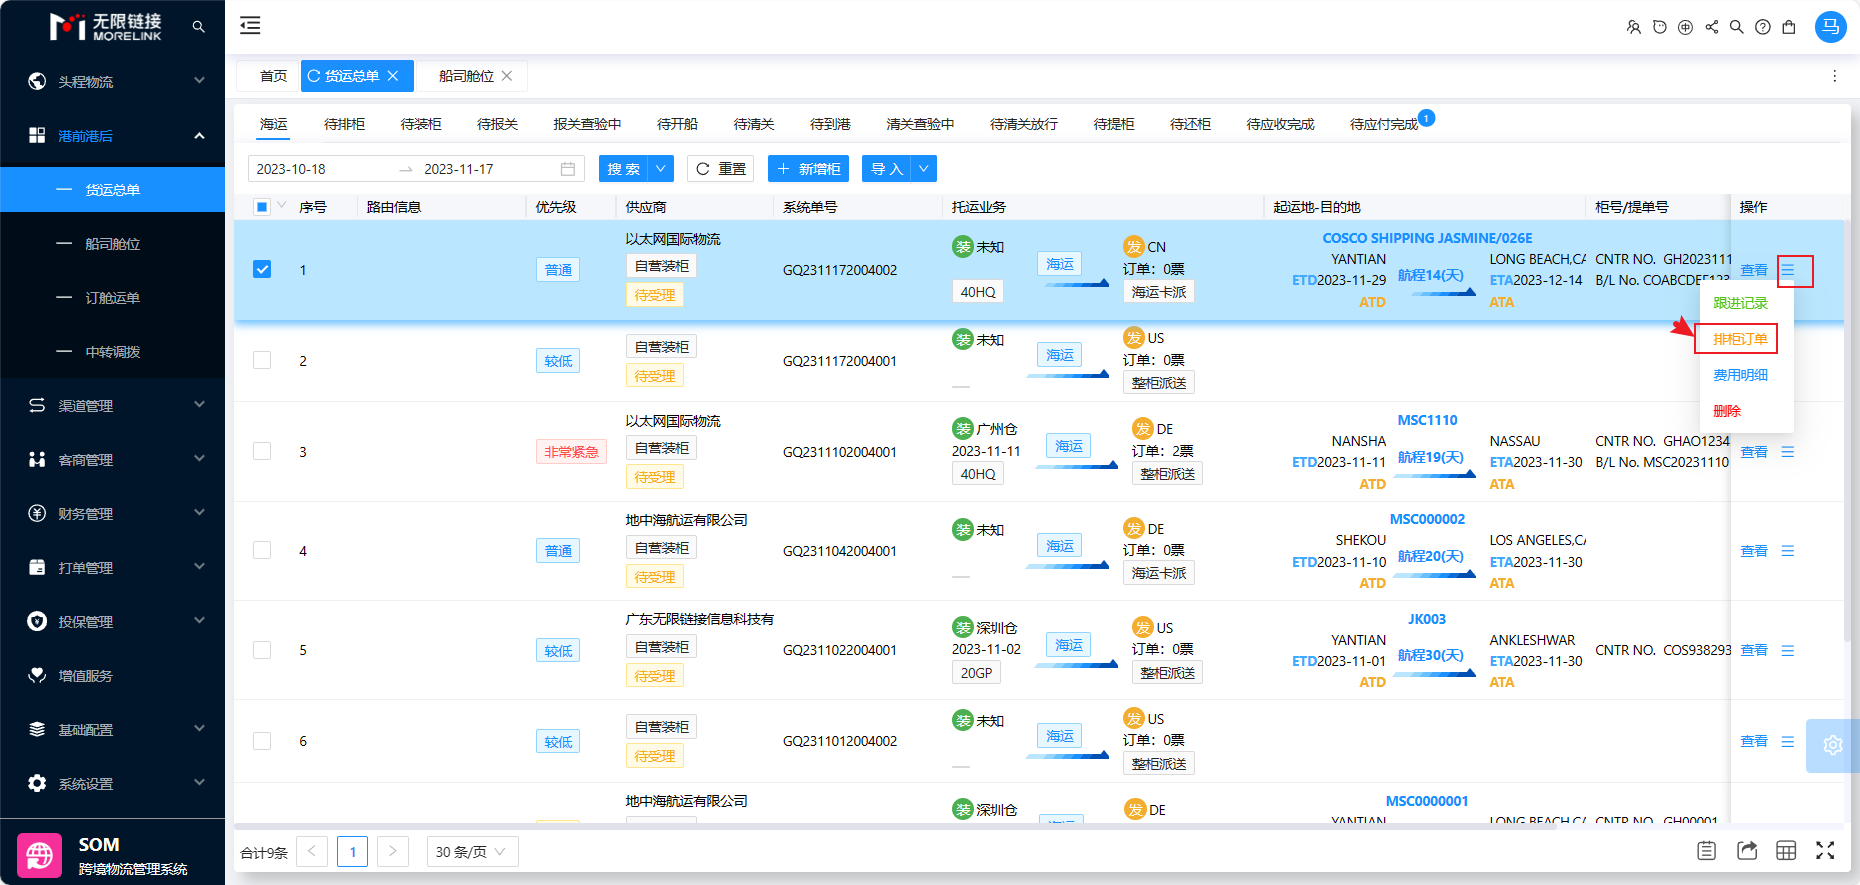
Task: Click the share icon in top bar
Action: 1712,27
